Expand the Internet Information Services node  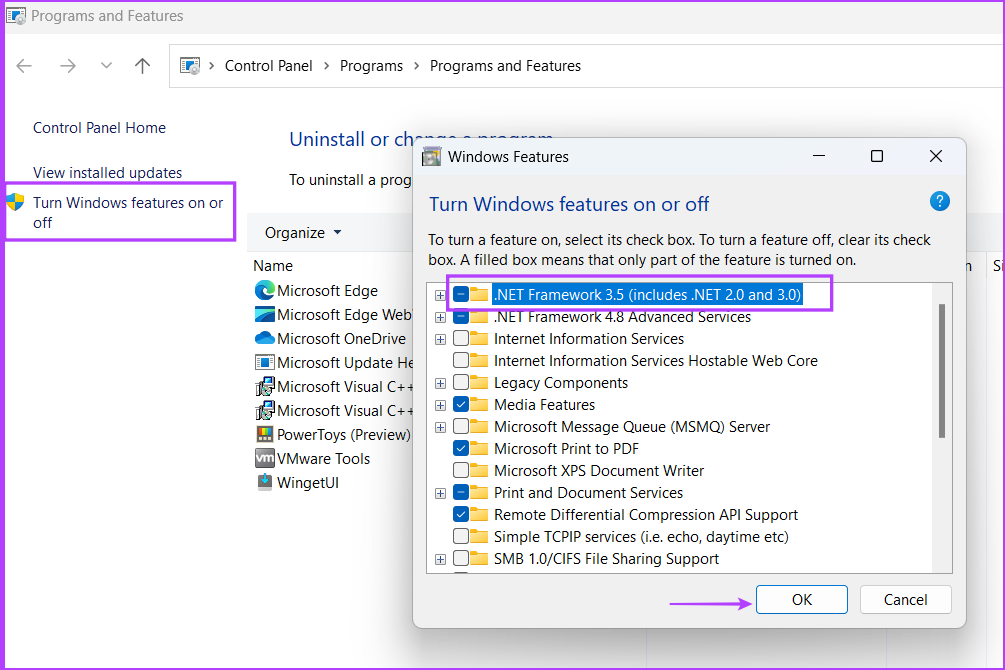[440, 339]
